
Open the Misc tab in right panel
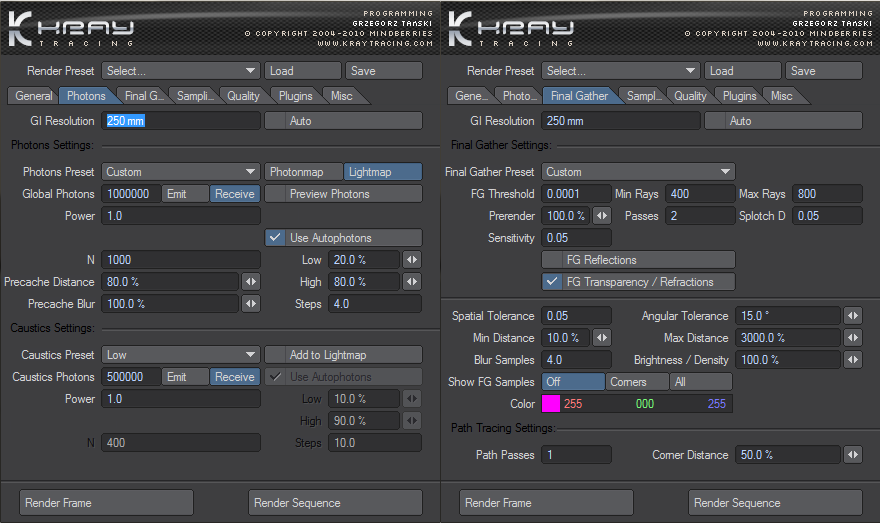coord(781,96)
